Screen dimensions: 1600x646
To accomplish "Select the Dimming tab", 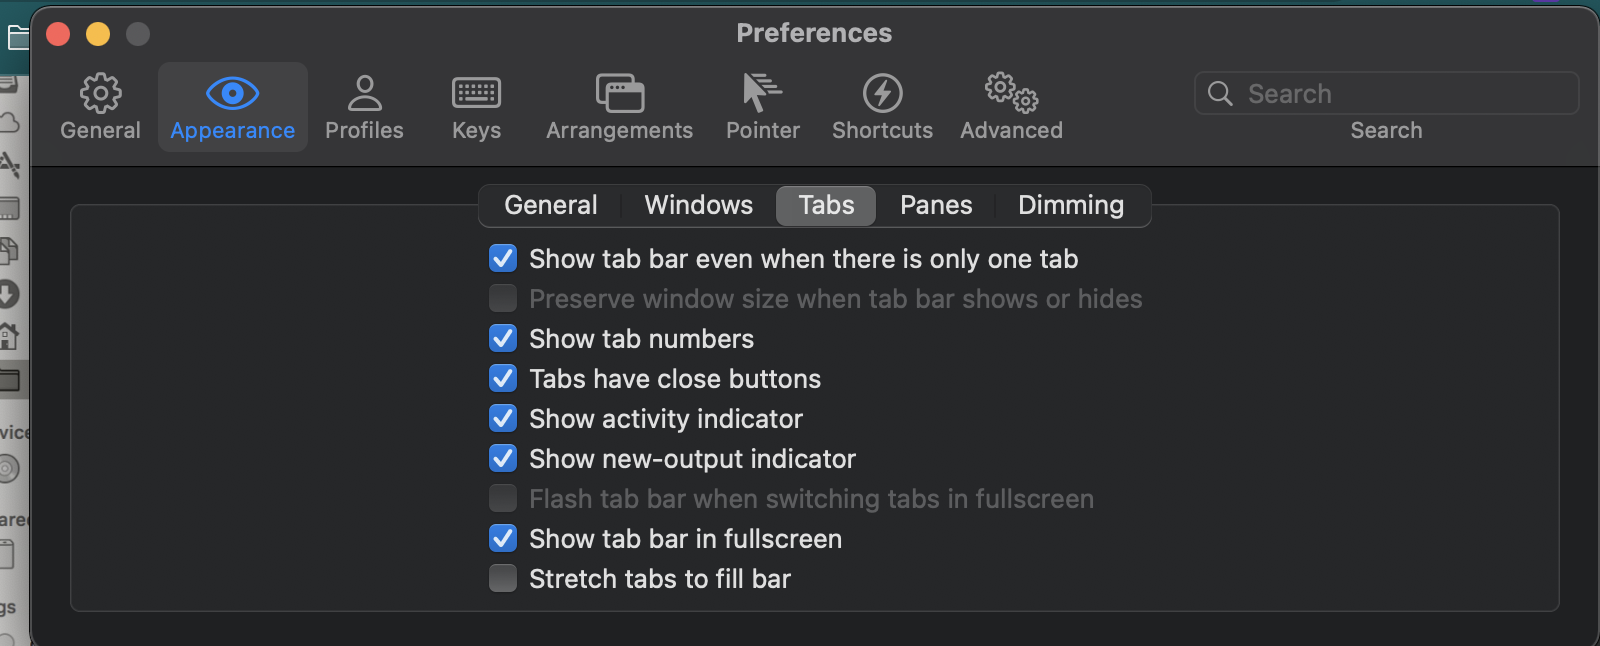I will click(x=1070, y=205).
